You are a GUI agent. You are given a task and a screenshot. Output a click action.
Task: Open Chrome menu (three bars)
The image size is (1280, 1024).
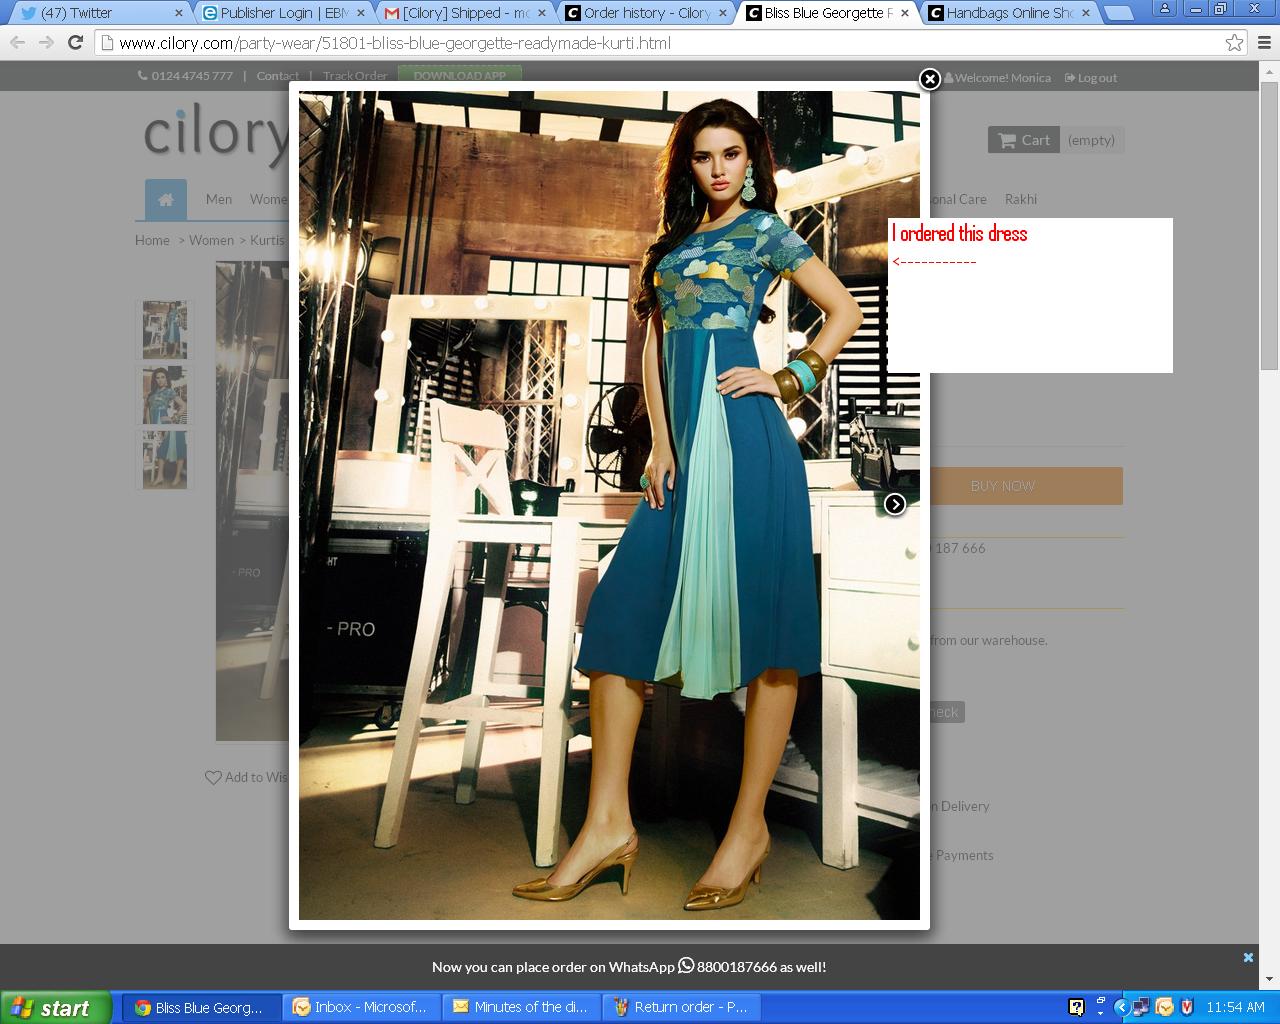pyautogui.click(x=1265, y=43)
